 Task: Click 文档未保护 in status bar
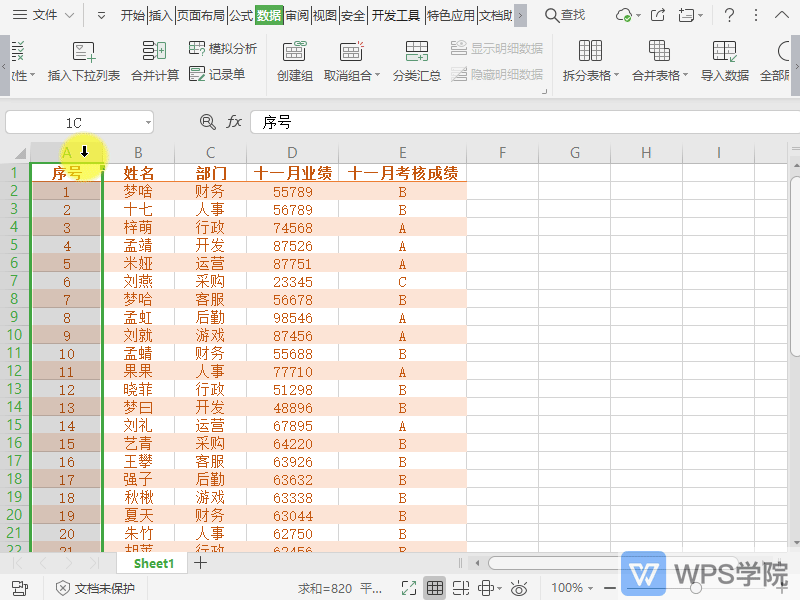coord(95,588)
